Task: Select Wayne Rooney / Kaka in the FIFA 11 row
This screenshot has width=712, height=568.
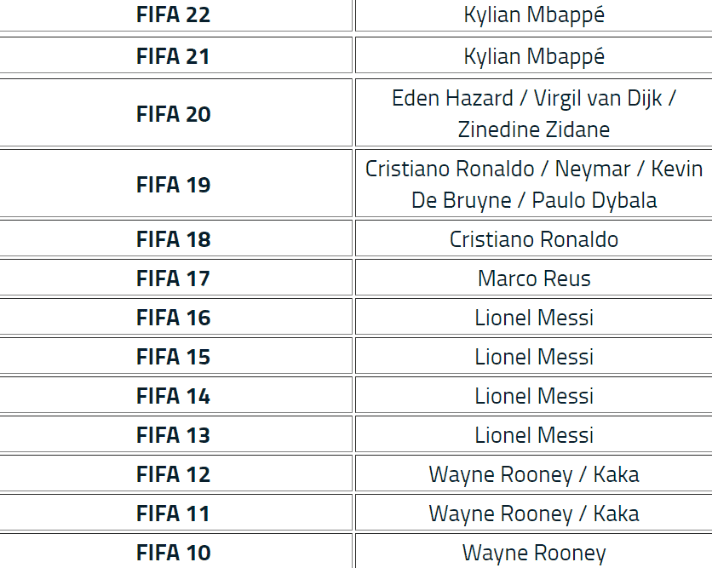Action: coord(534,514)
